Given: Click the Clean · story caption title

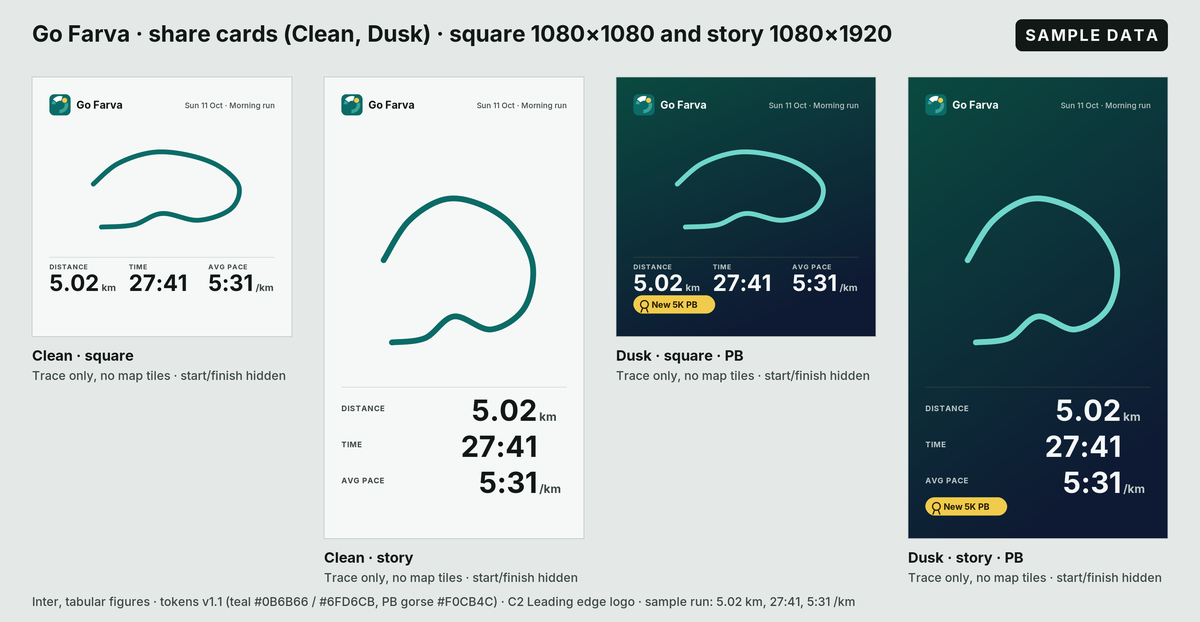Looking at the screenshot, I should (369, 557).
